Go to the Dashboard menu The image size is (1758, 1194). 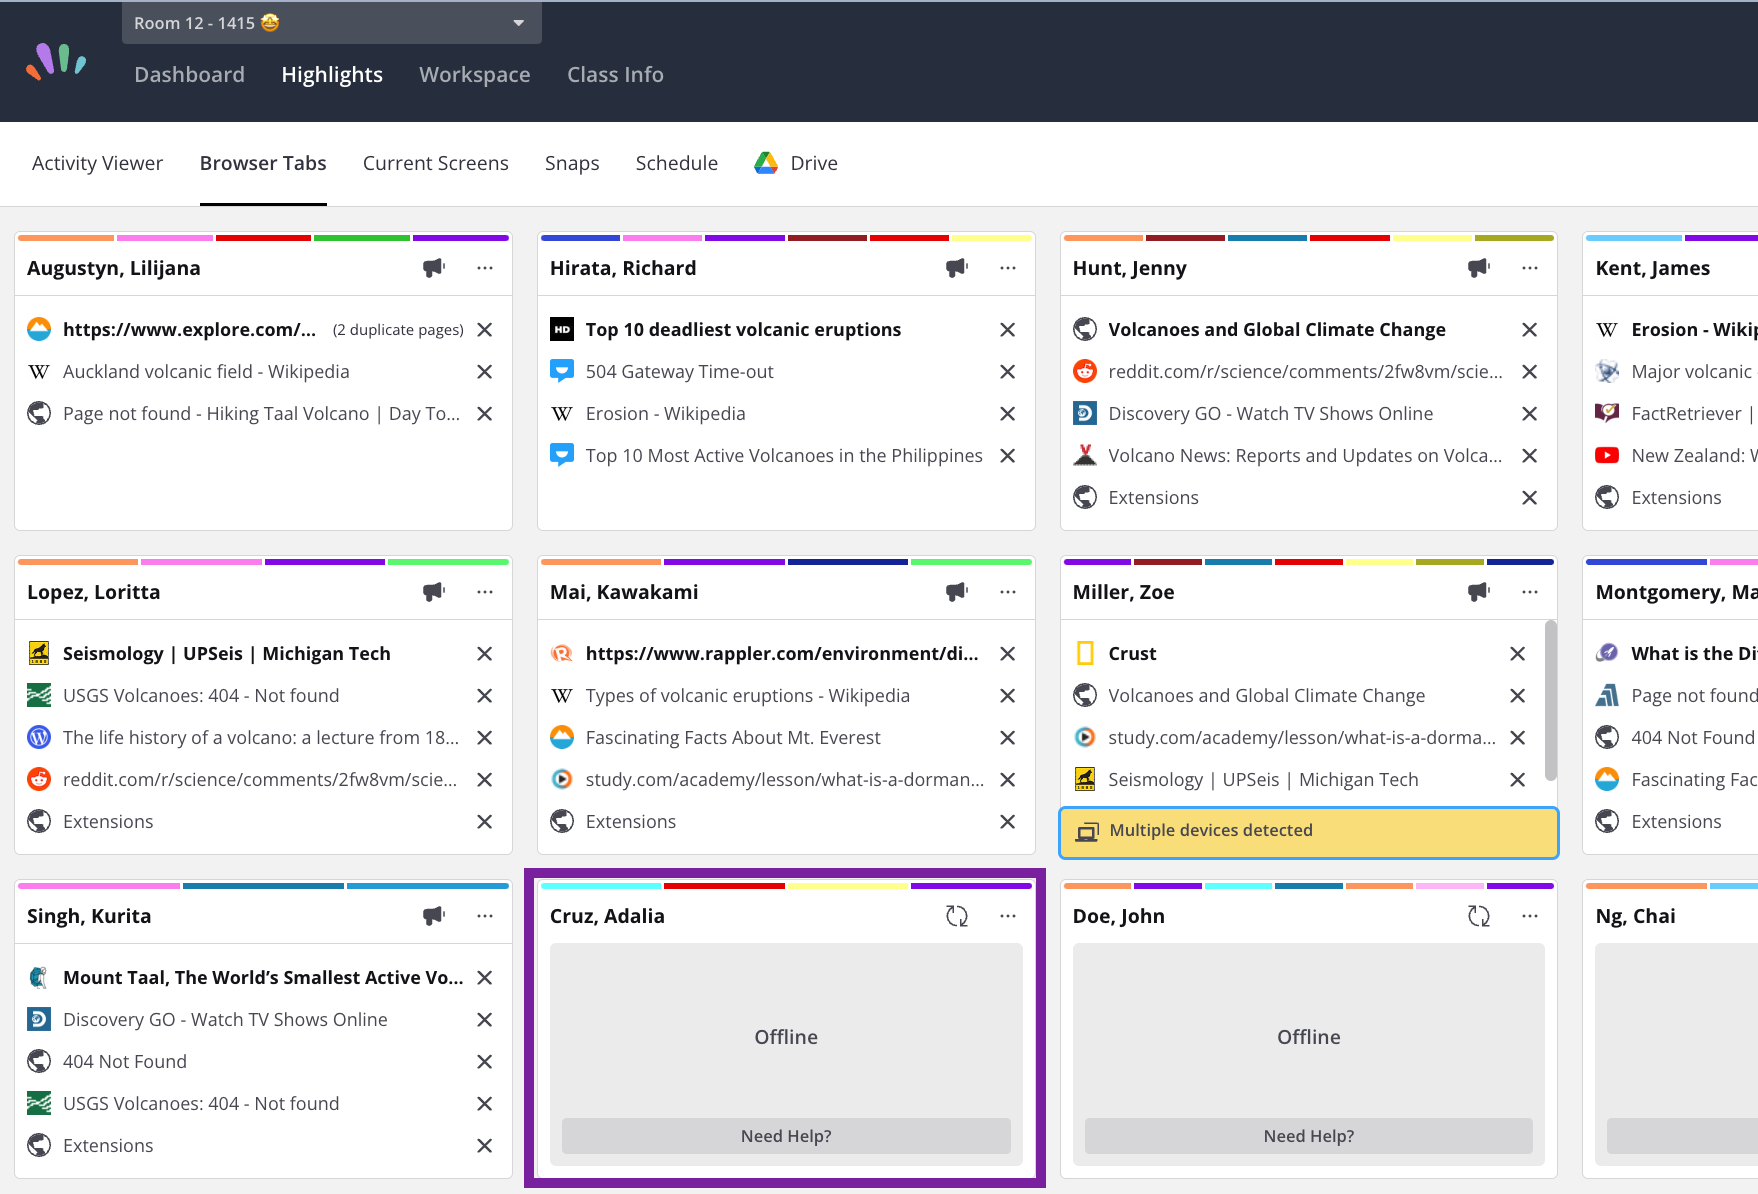click(x=189, y=75)
